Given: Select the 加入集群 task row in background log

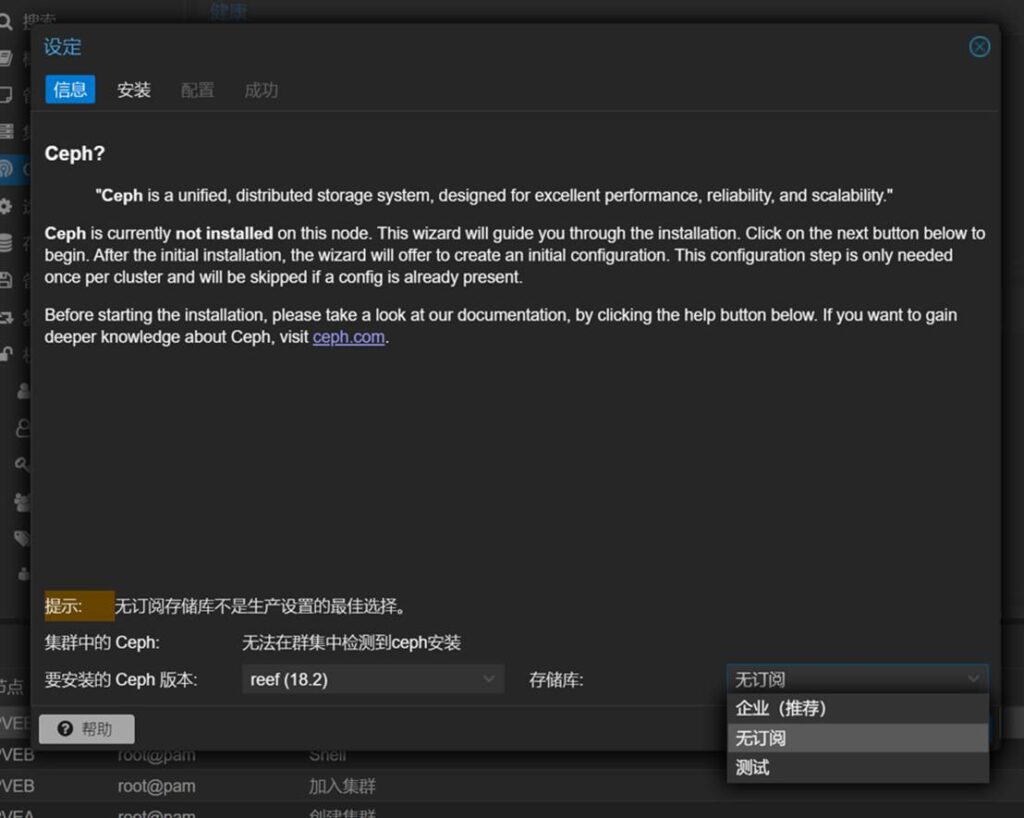Looking at the screenshot, I should (x=512, y=786).
